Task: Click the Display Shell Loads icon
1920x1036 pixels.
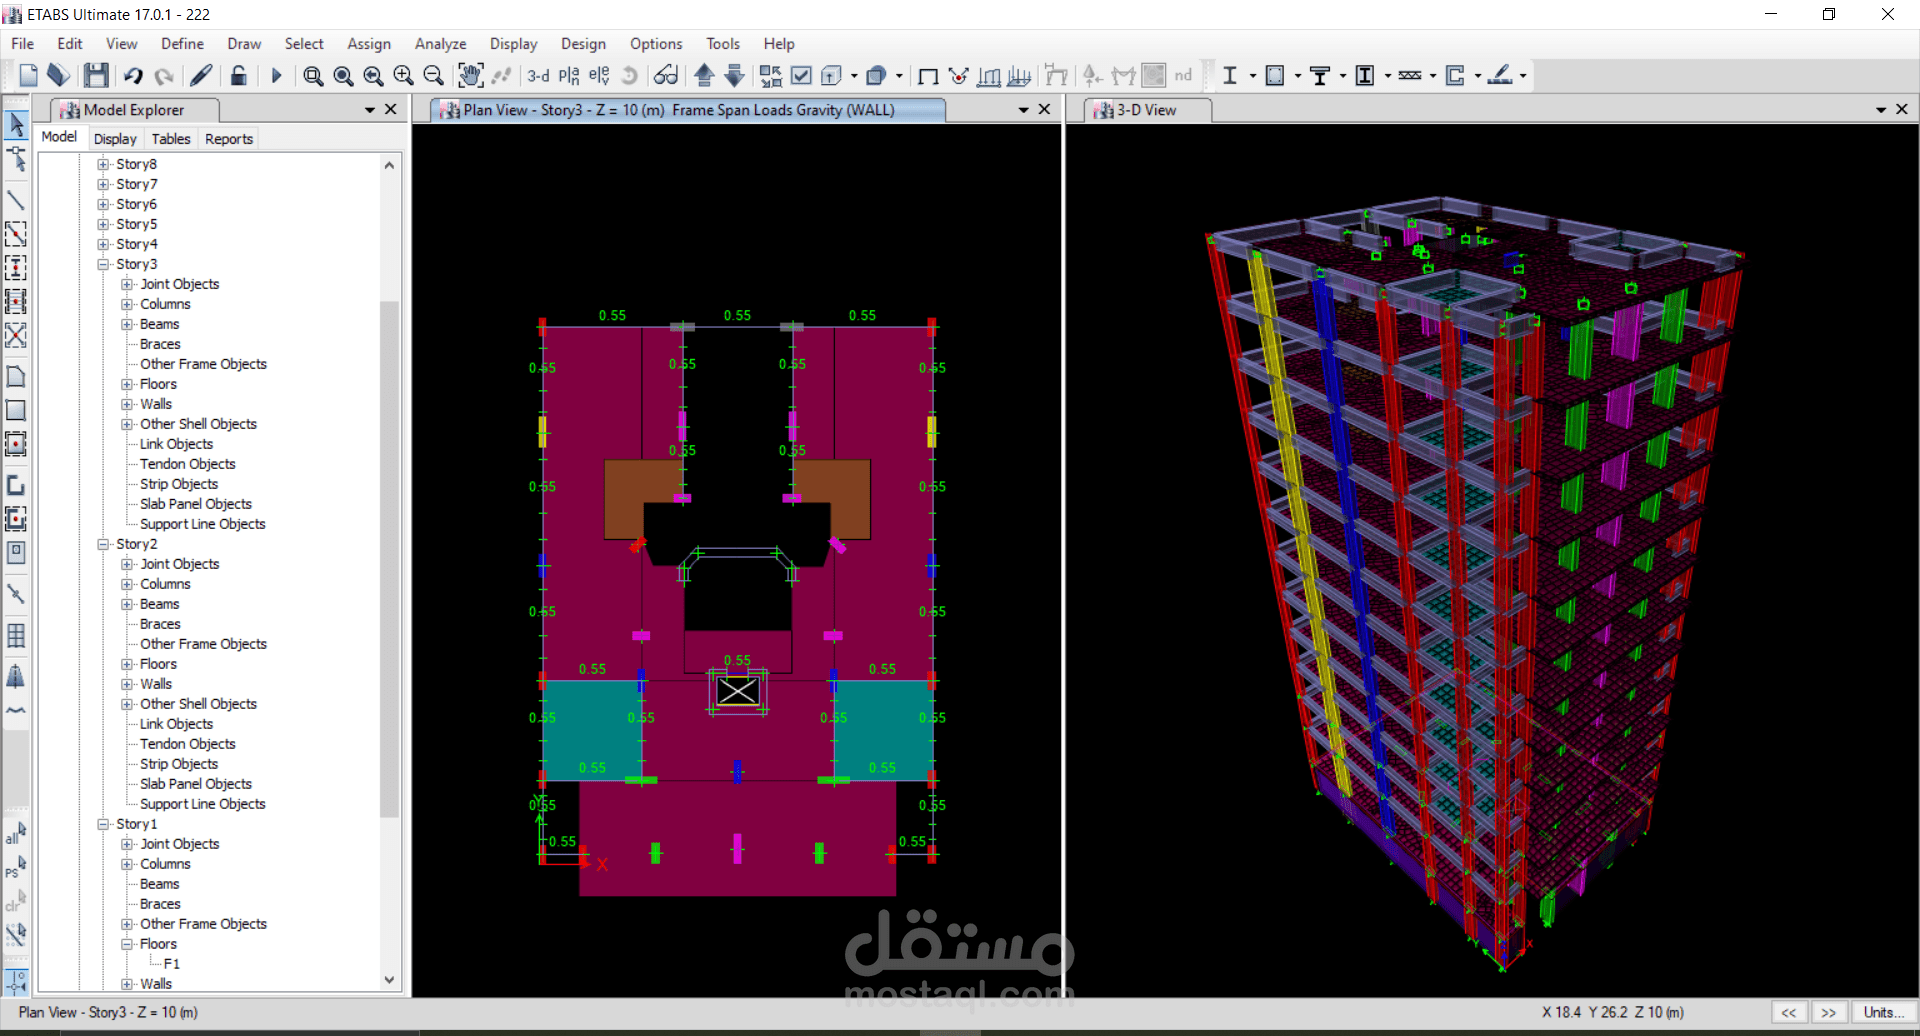Action: pyautogui.click(x=1019, y=76)
